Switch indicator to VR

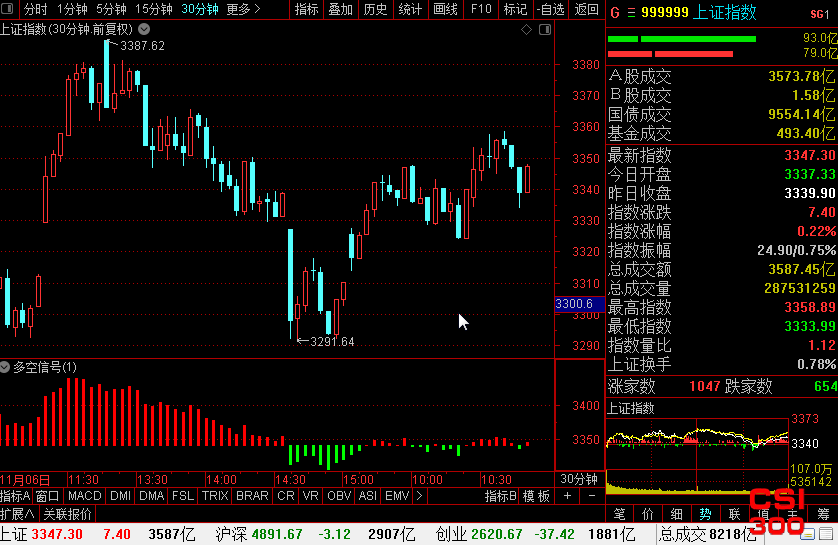click(x=311, y=496)
